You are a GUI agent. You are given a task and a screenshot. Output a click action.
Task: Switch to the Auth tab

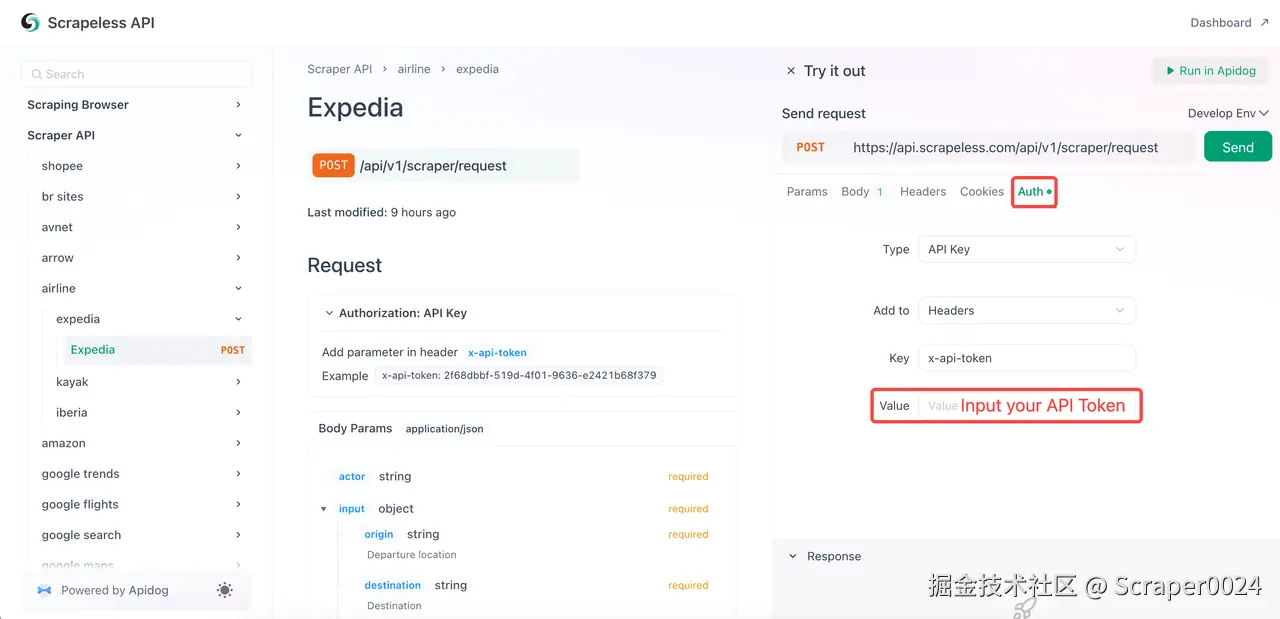[x=1033, y=191]
